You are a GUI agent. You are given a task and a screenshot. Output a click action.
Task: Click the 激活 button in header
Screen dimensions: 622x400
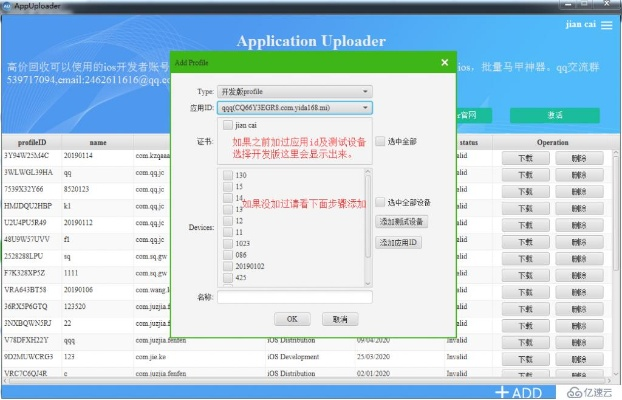[553, 115]
